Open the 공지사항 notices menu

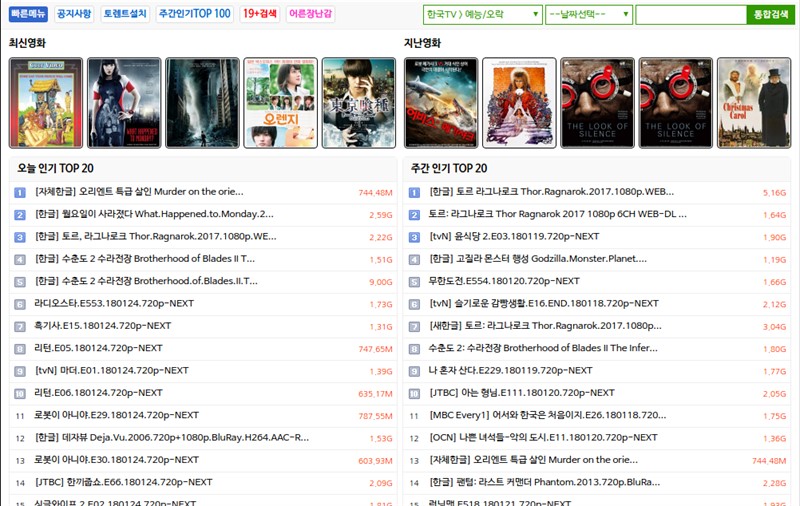74,14
